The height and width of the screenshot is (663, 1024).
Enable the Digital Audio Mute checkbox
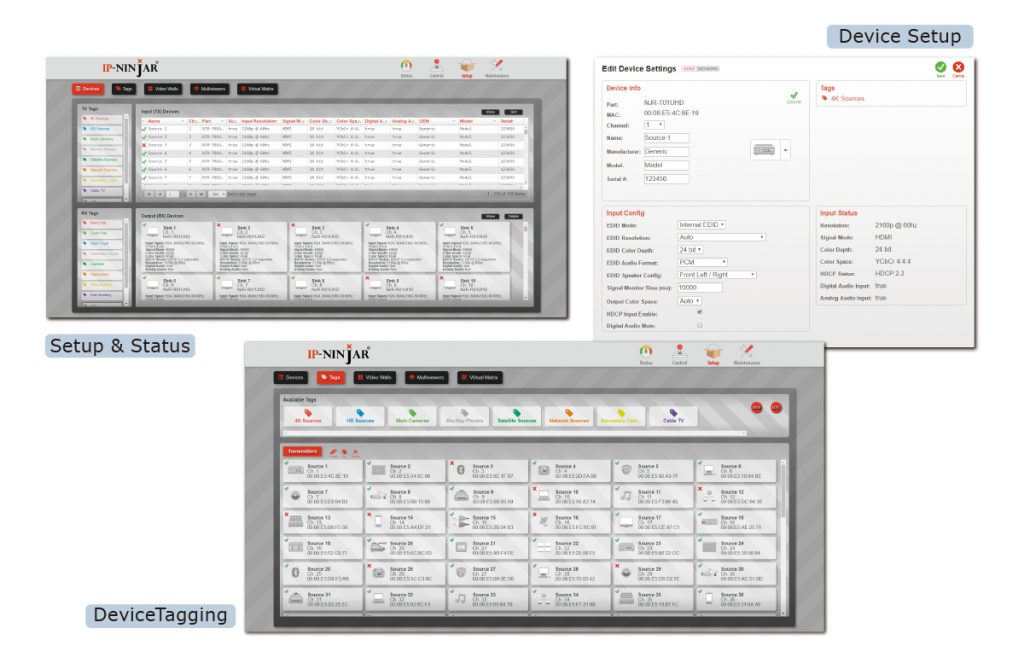coord(699,325)
